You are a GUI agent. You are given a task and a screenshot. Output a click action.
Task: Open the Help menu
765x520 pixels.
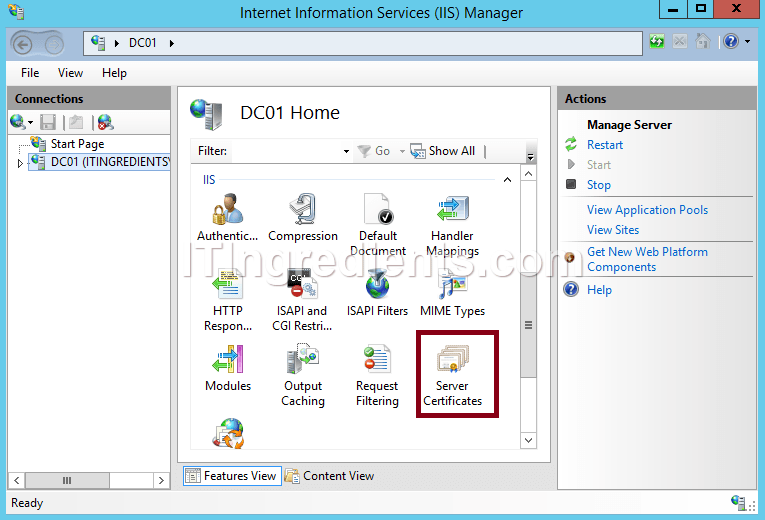[114, 73]
